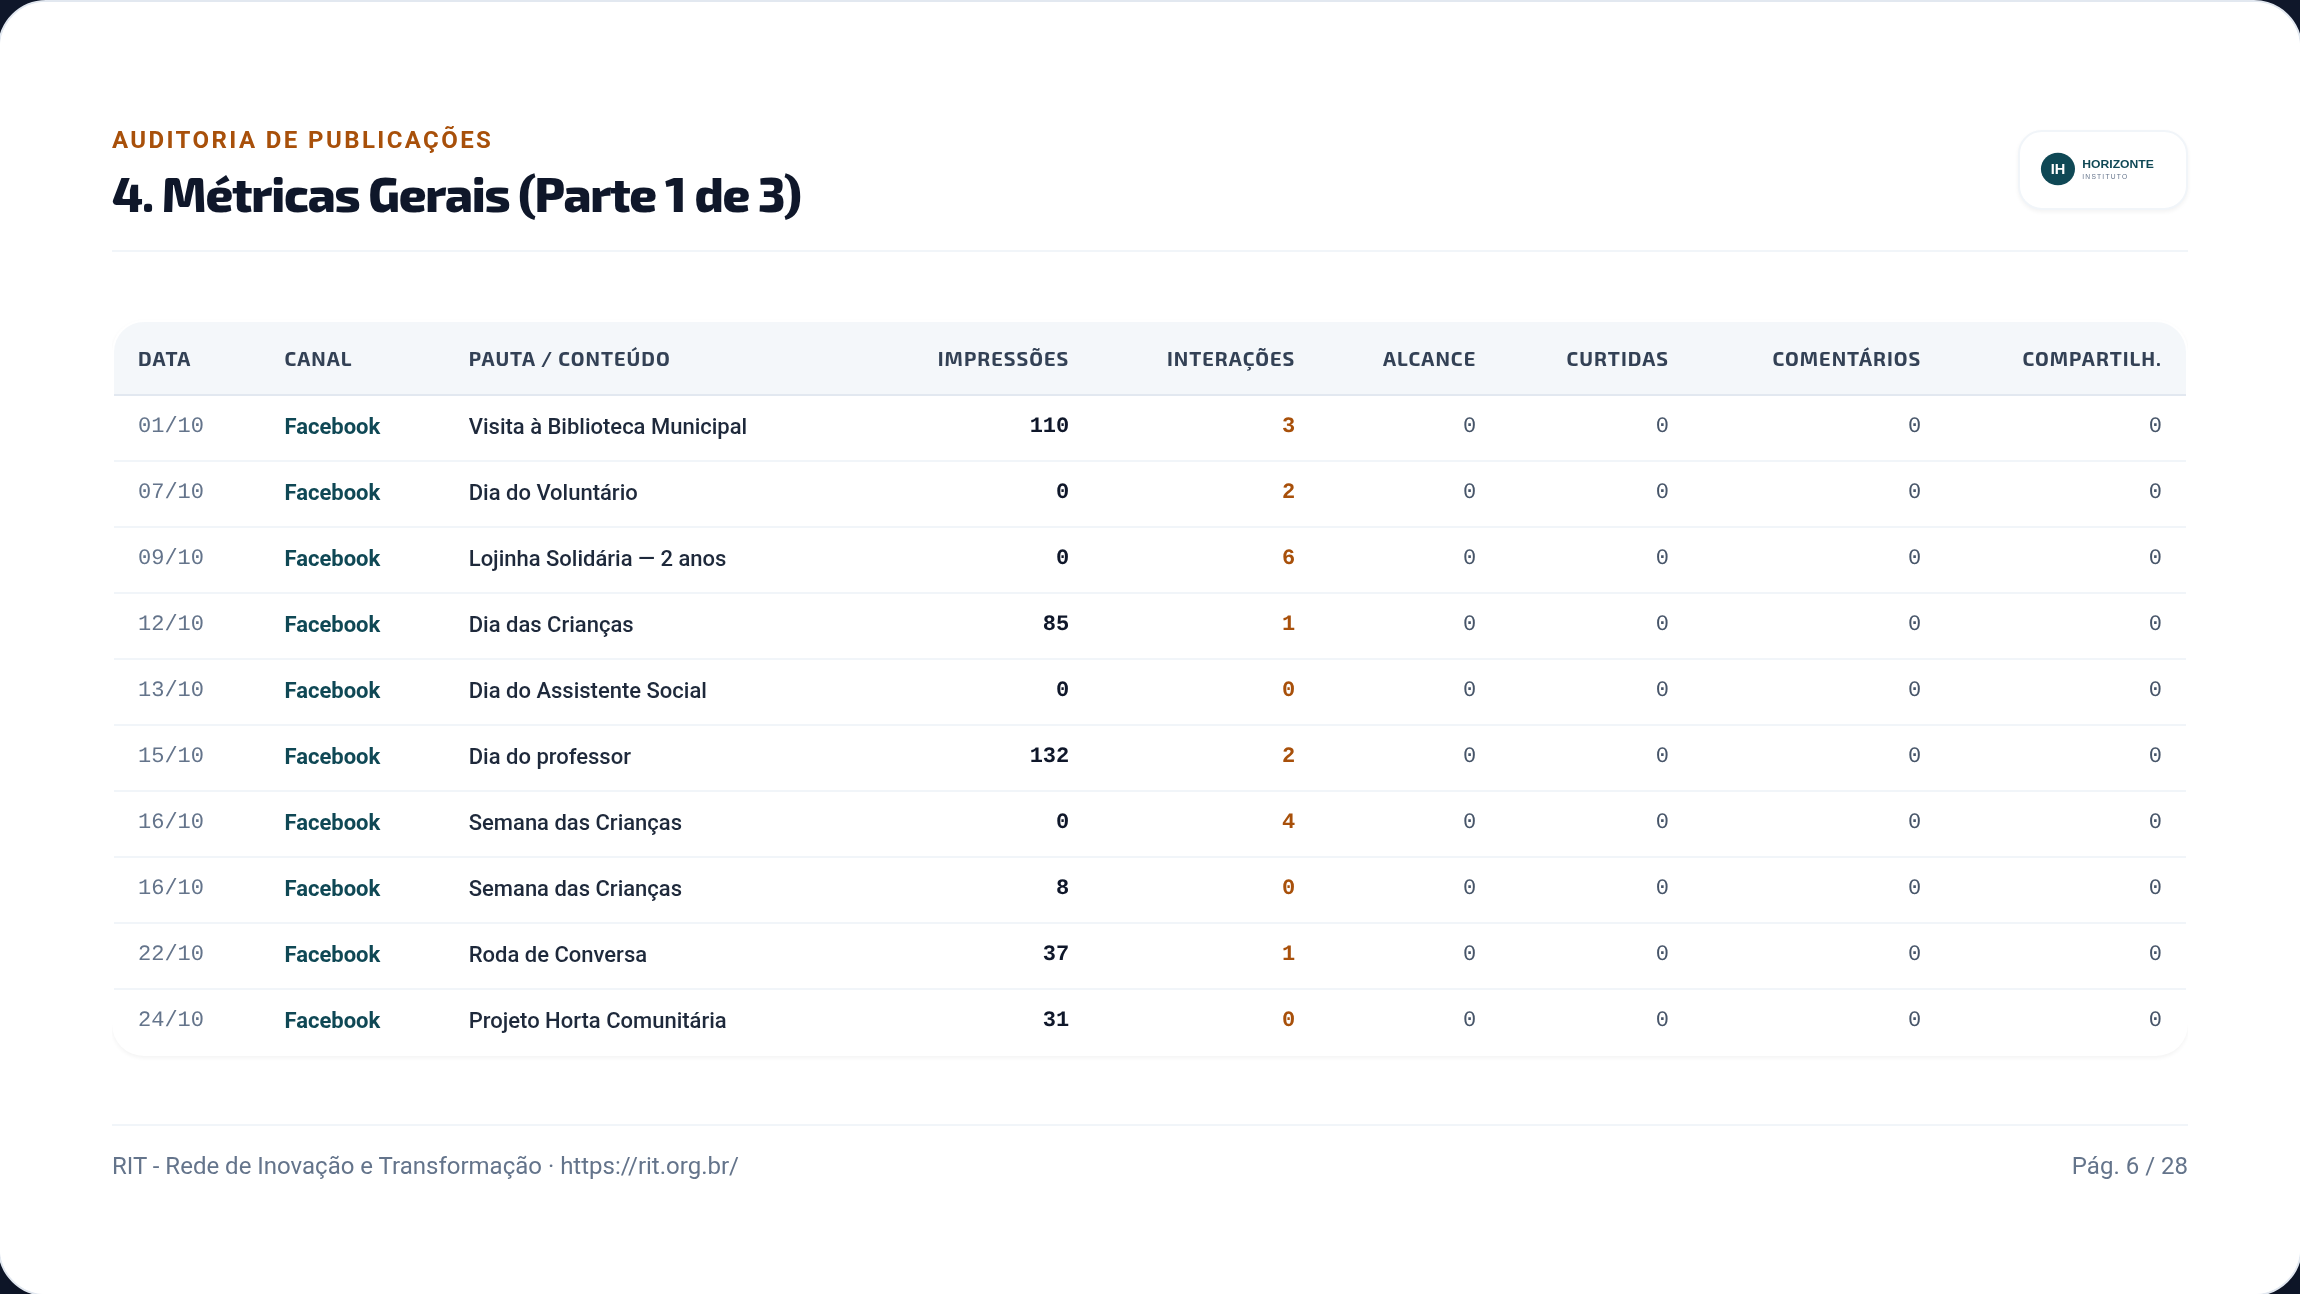Click the INTERAÇÕES column header
The height and width of the screenshot is (1294, 2300).
point(1230,359)
